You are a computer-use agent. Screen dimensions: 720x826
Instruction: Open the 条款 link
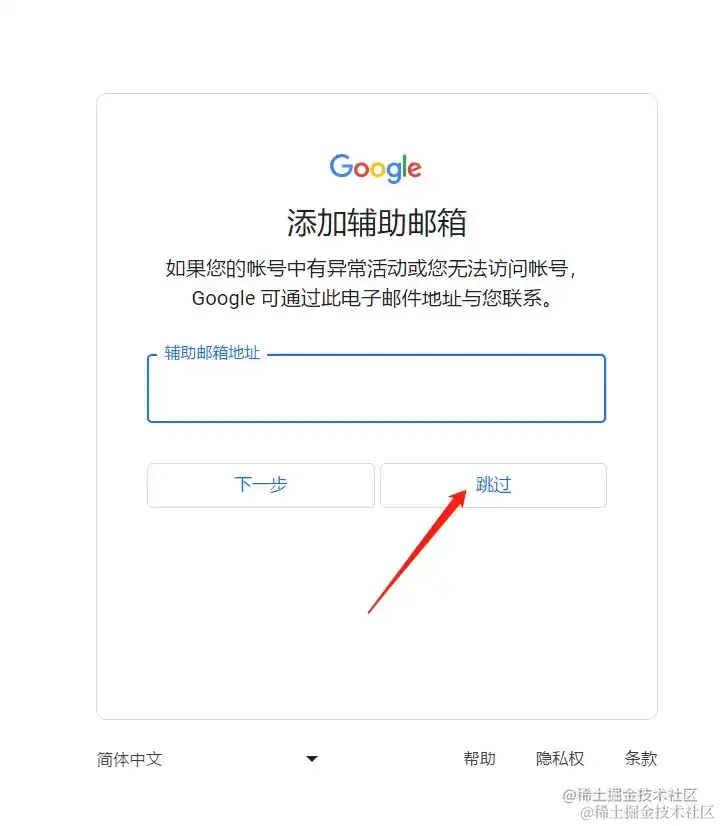(x=641, y=759)
